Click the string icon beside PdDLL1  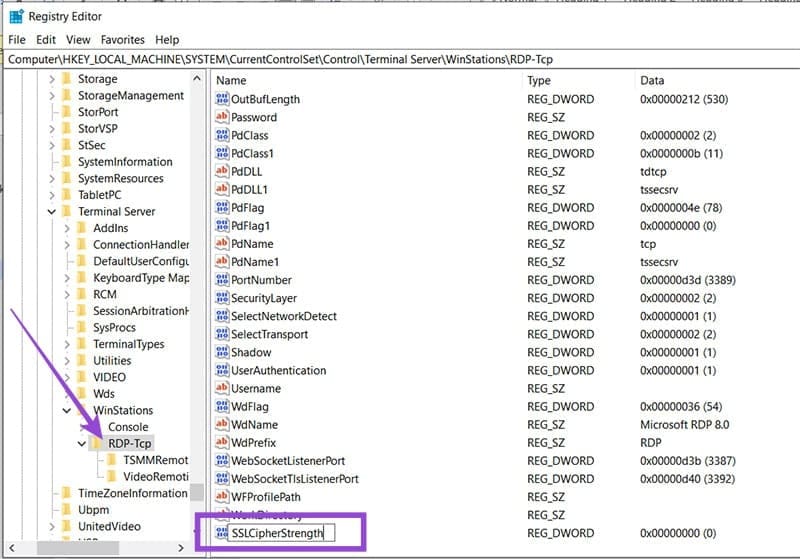coord(222,189)
